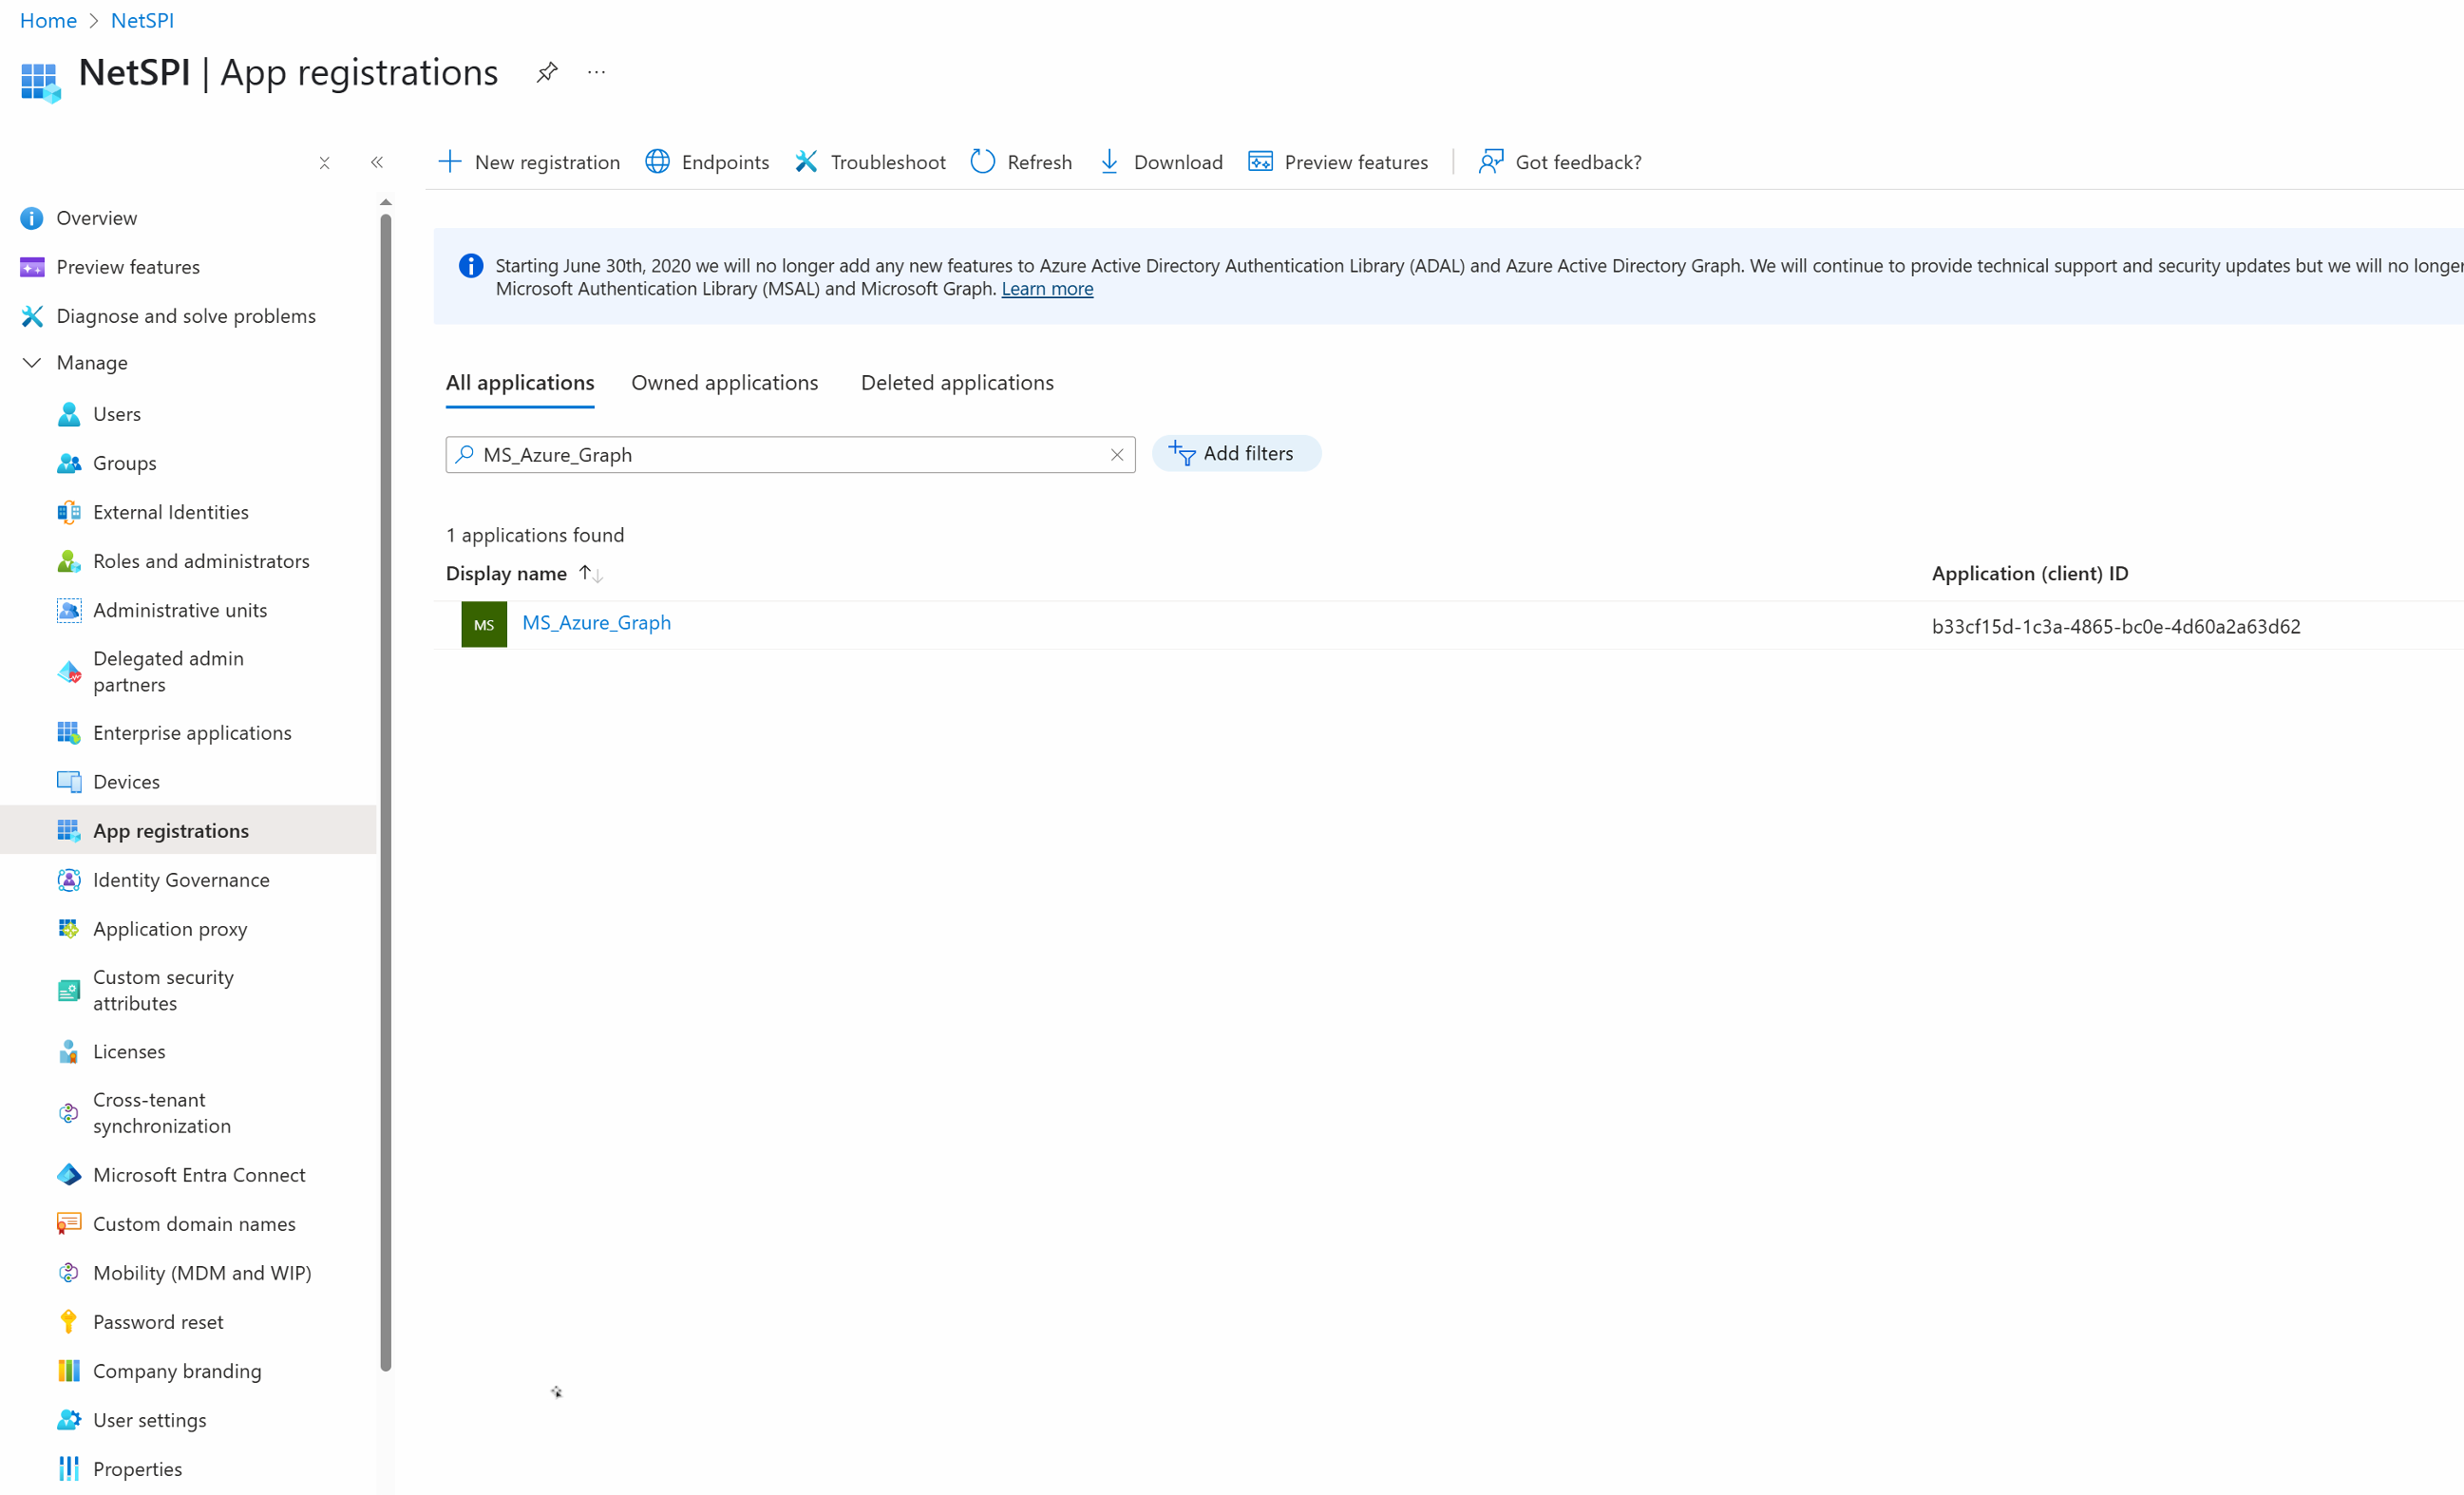
Task: Open the MS_Azure_Graph application link
Action: (x=596, y=623)
